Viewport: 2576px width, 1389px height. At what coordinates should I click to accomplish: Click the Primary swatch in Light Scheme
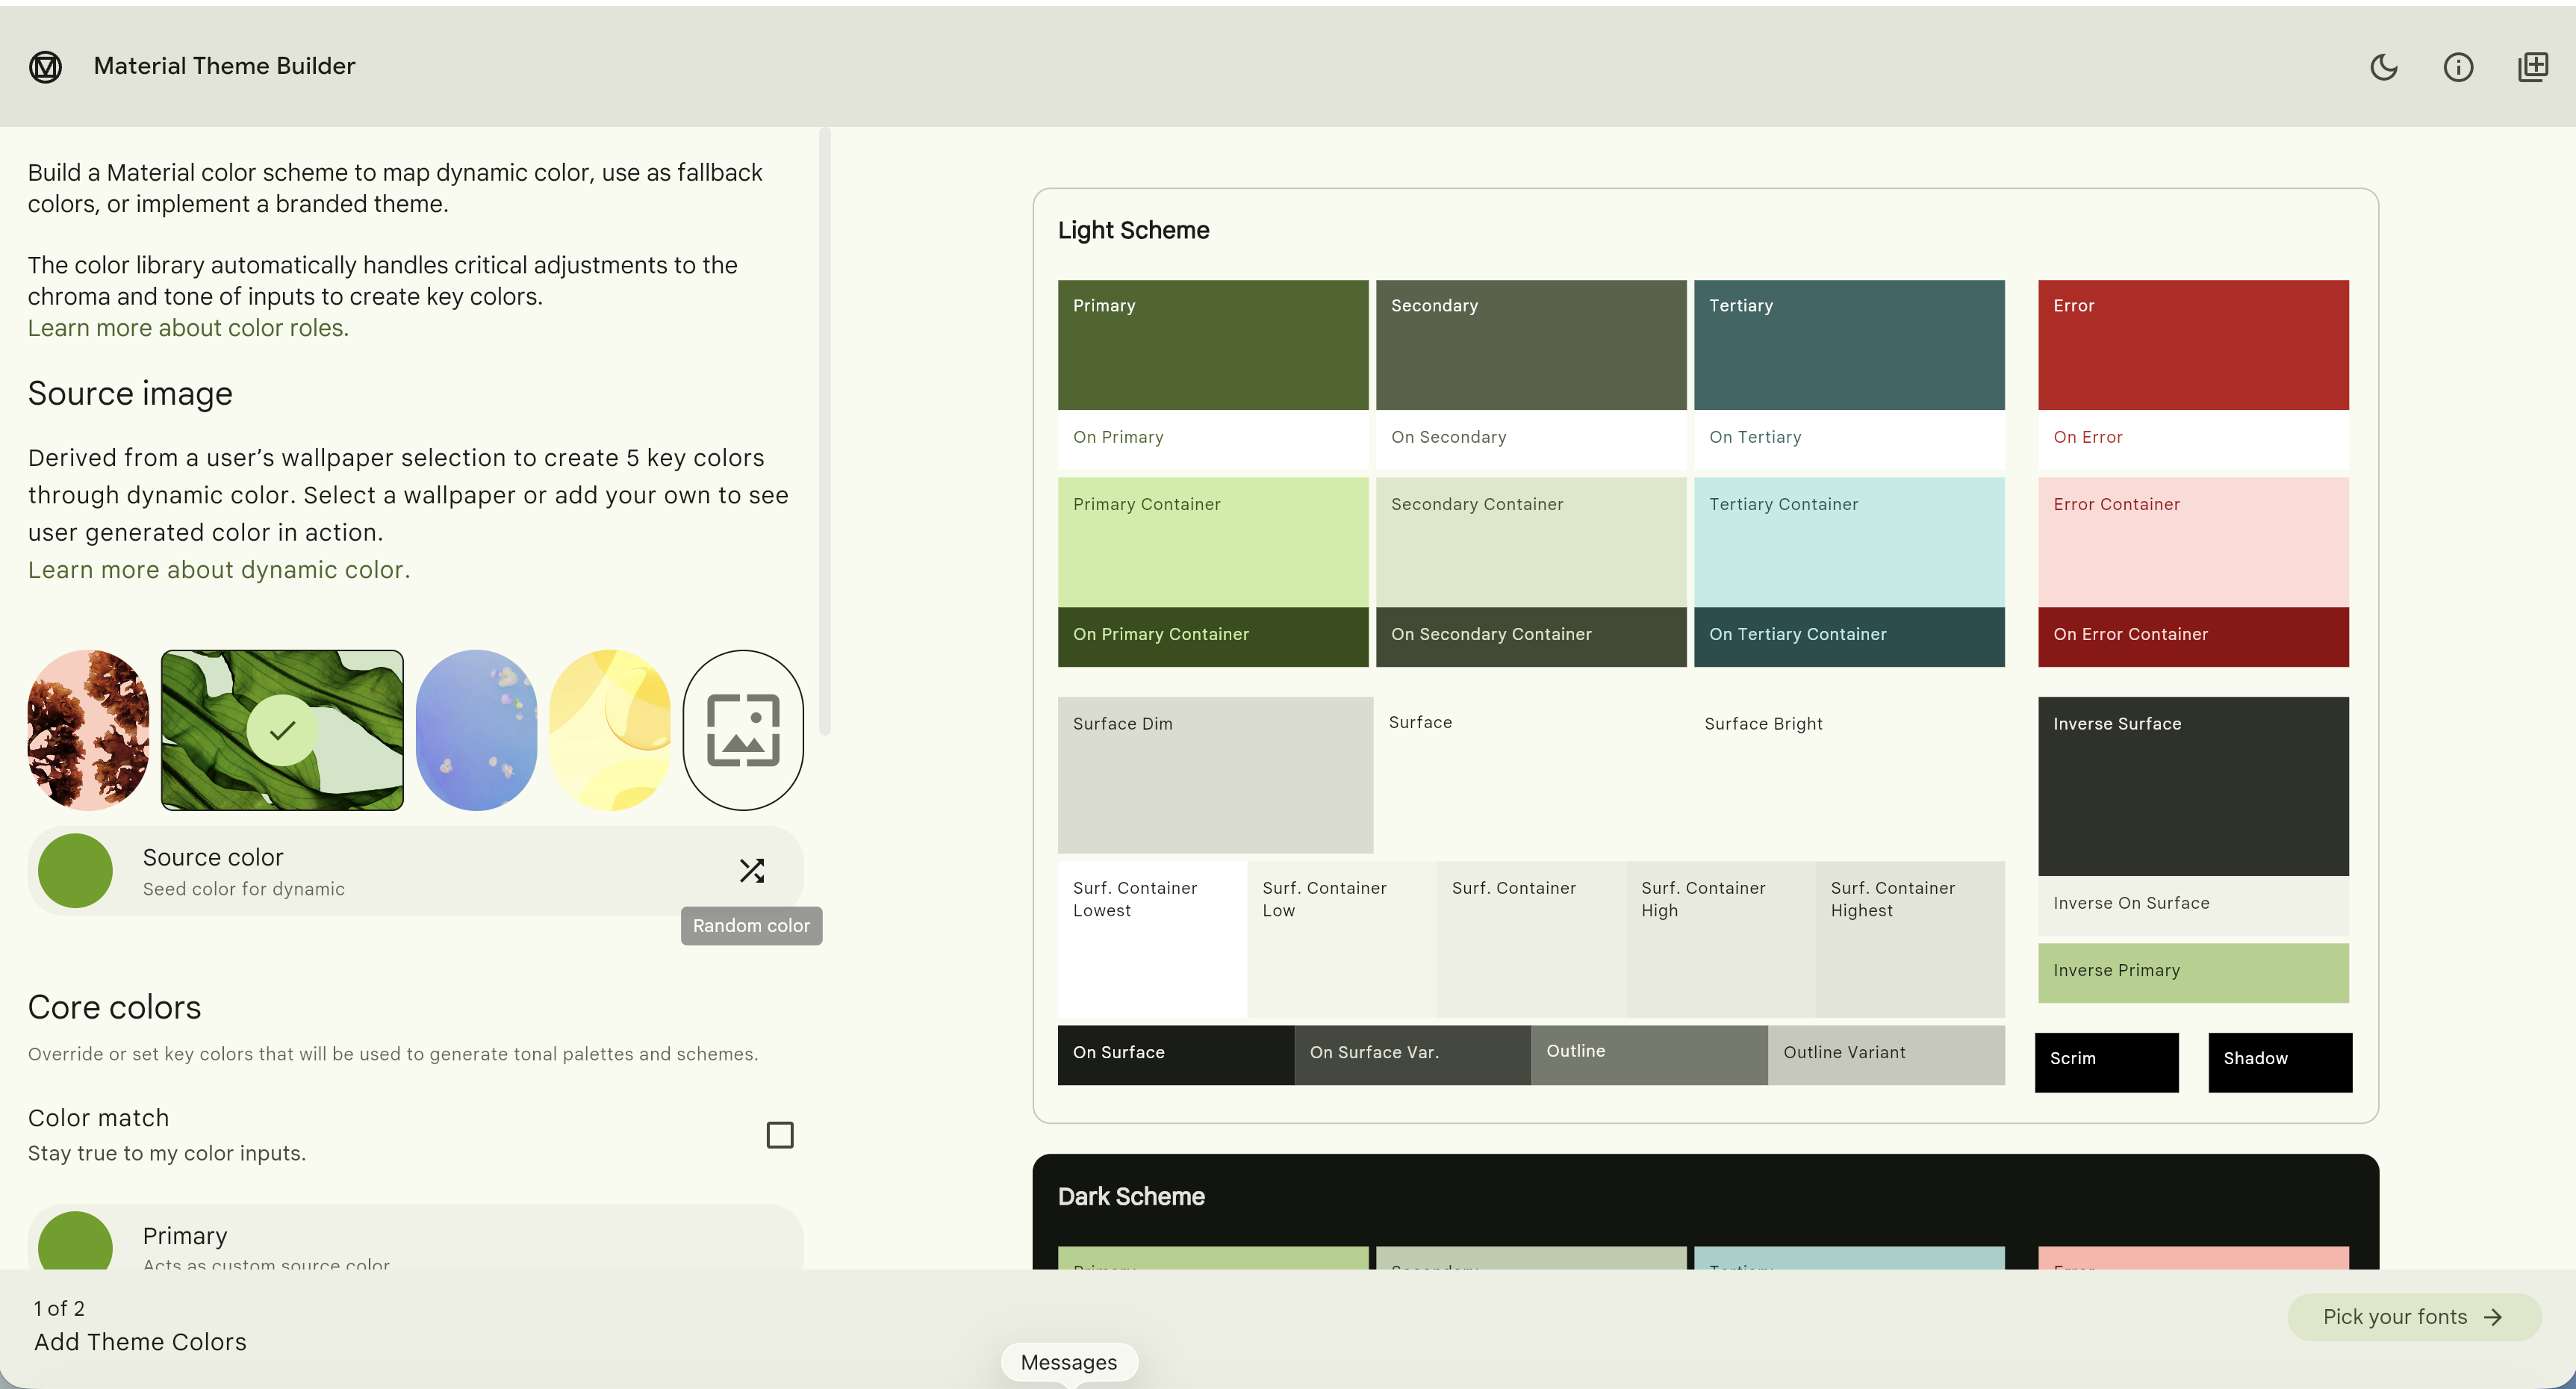pos(1213,345)
